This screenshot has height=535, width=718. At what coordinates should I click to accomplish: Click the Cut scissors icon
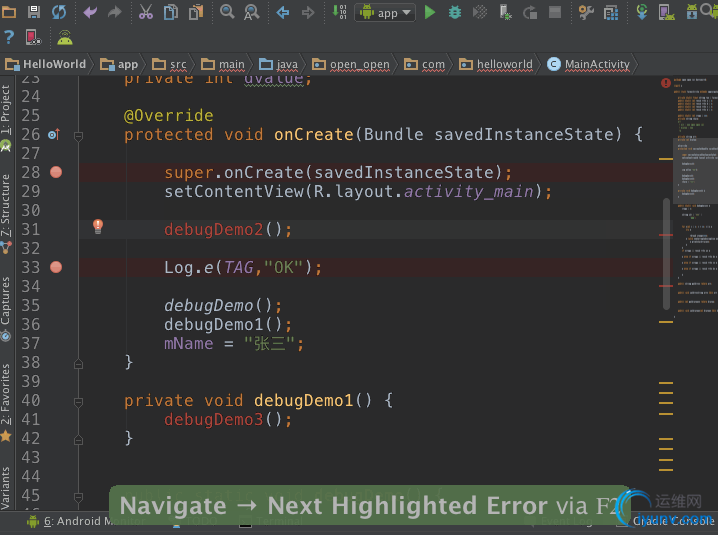(x=146, y=12)
